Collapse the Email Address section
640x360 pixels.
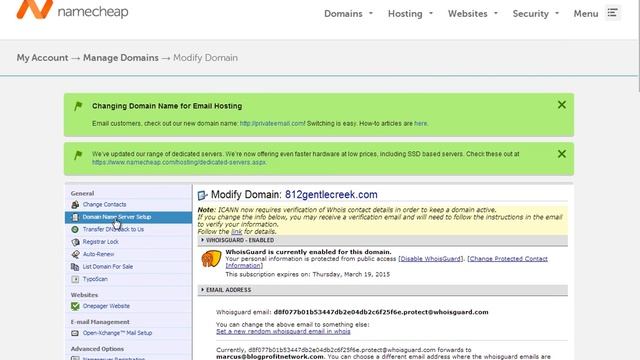[382, 290]
